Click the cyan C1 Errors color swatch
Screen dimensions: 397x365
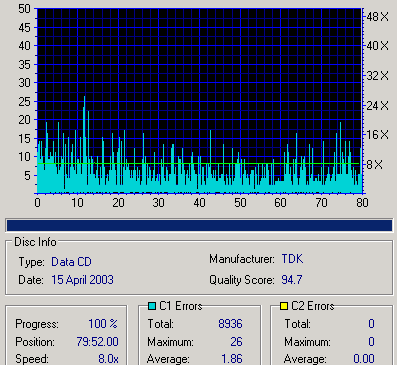coord(152,306)
